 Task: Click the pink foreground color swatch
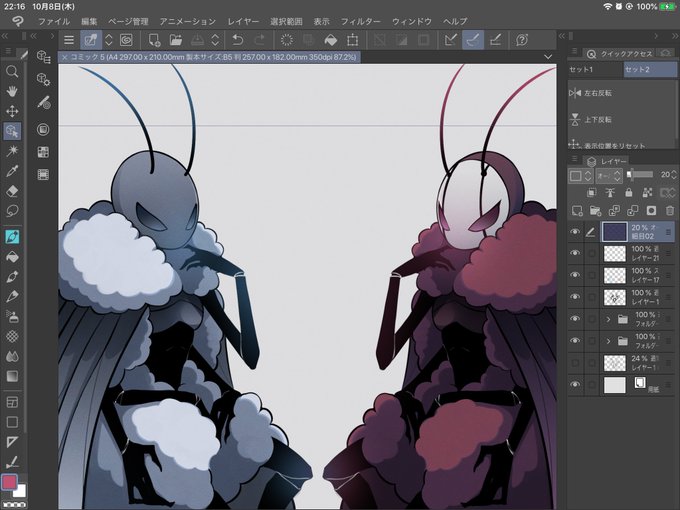[x=9, y=482]
